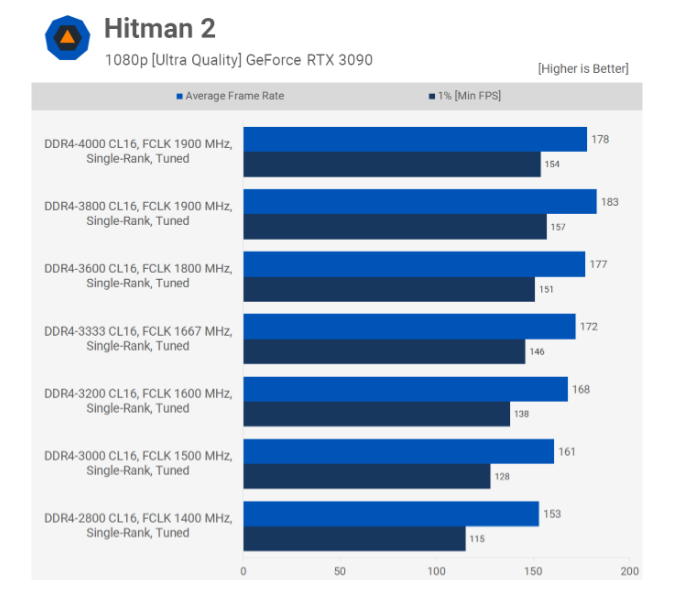The width and height of the screenshot is (675, 589).
Task: Click the DDR4-3600 average bar valued 177
Action: [414, 264]
